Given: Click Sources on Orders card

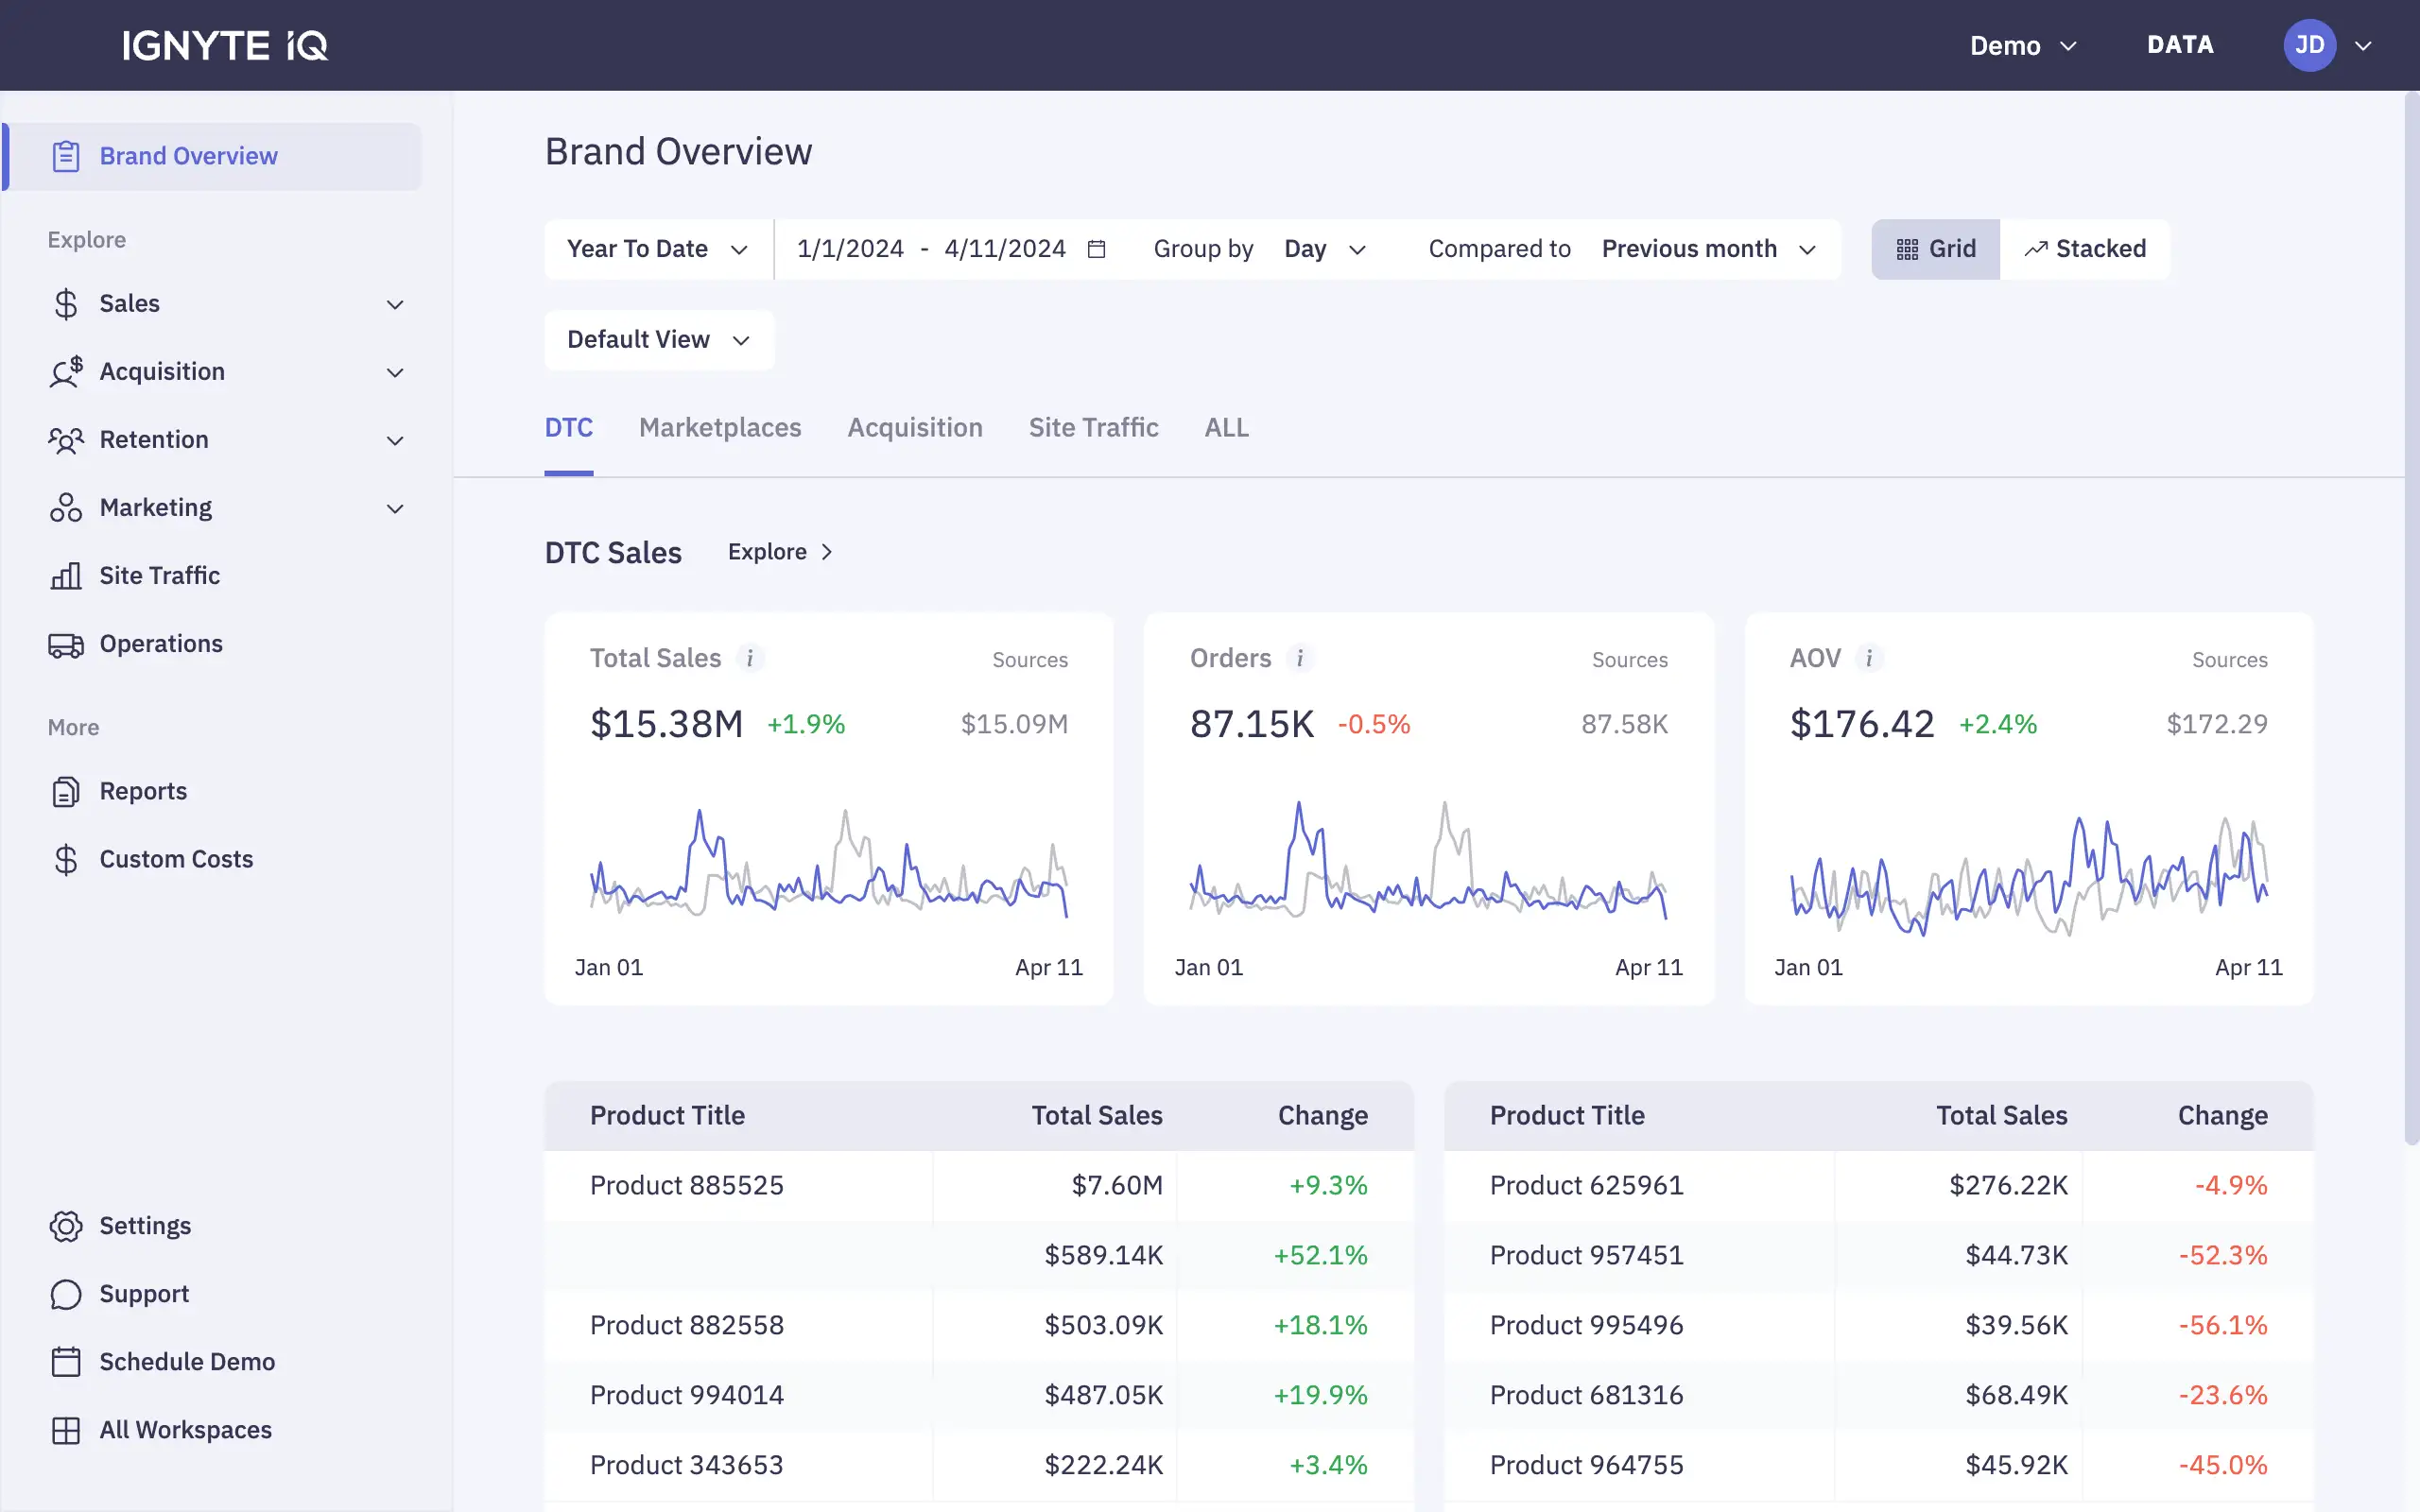Looking at the screenshot, I should [1630, 660].
